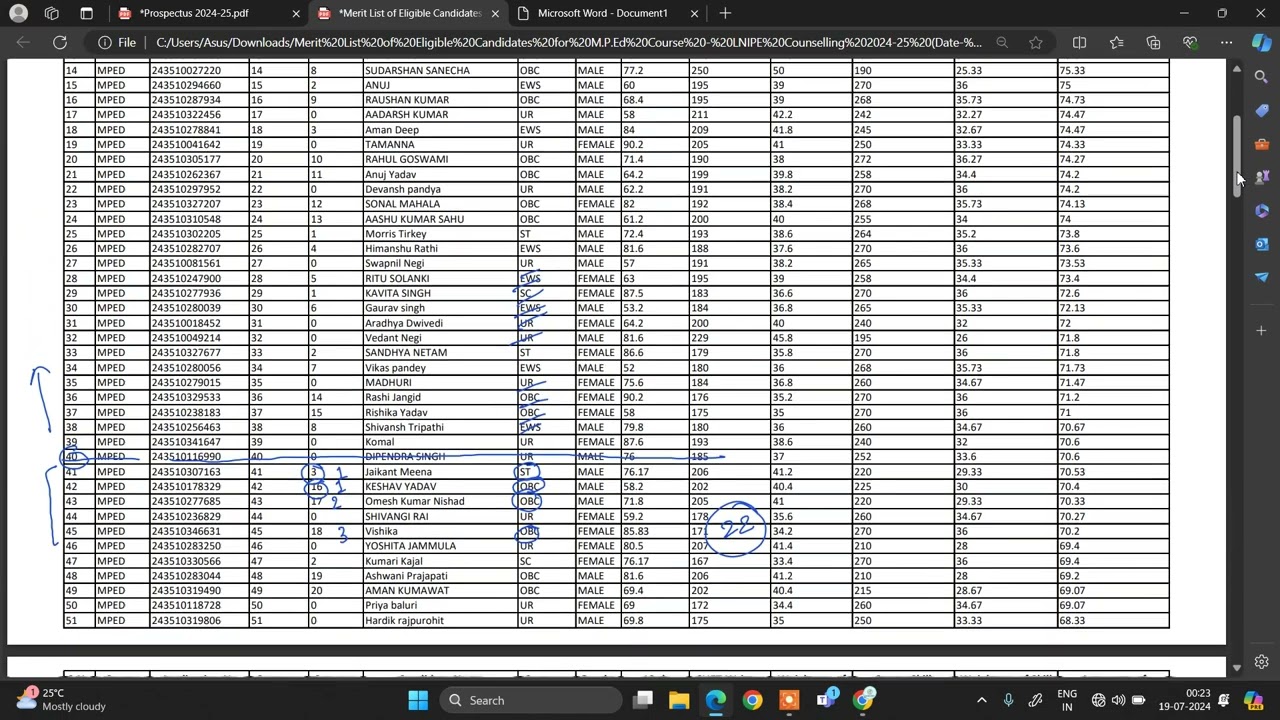Close the Merit List tab
1280x720 pixels.
[x=495, y=14]
